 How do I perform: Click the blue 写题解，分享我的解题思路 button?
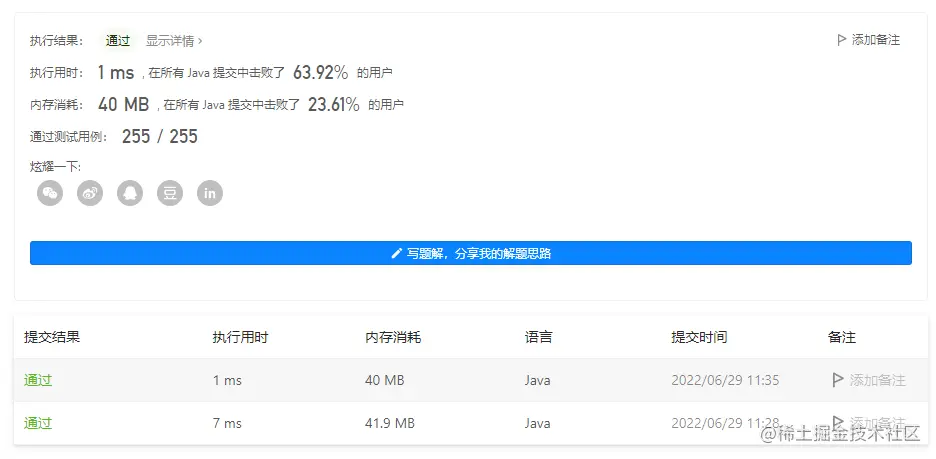pos(470,253)
